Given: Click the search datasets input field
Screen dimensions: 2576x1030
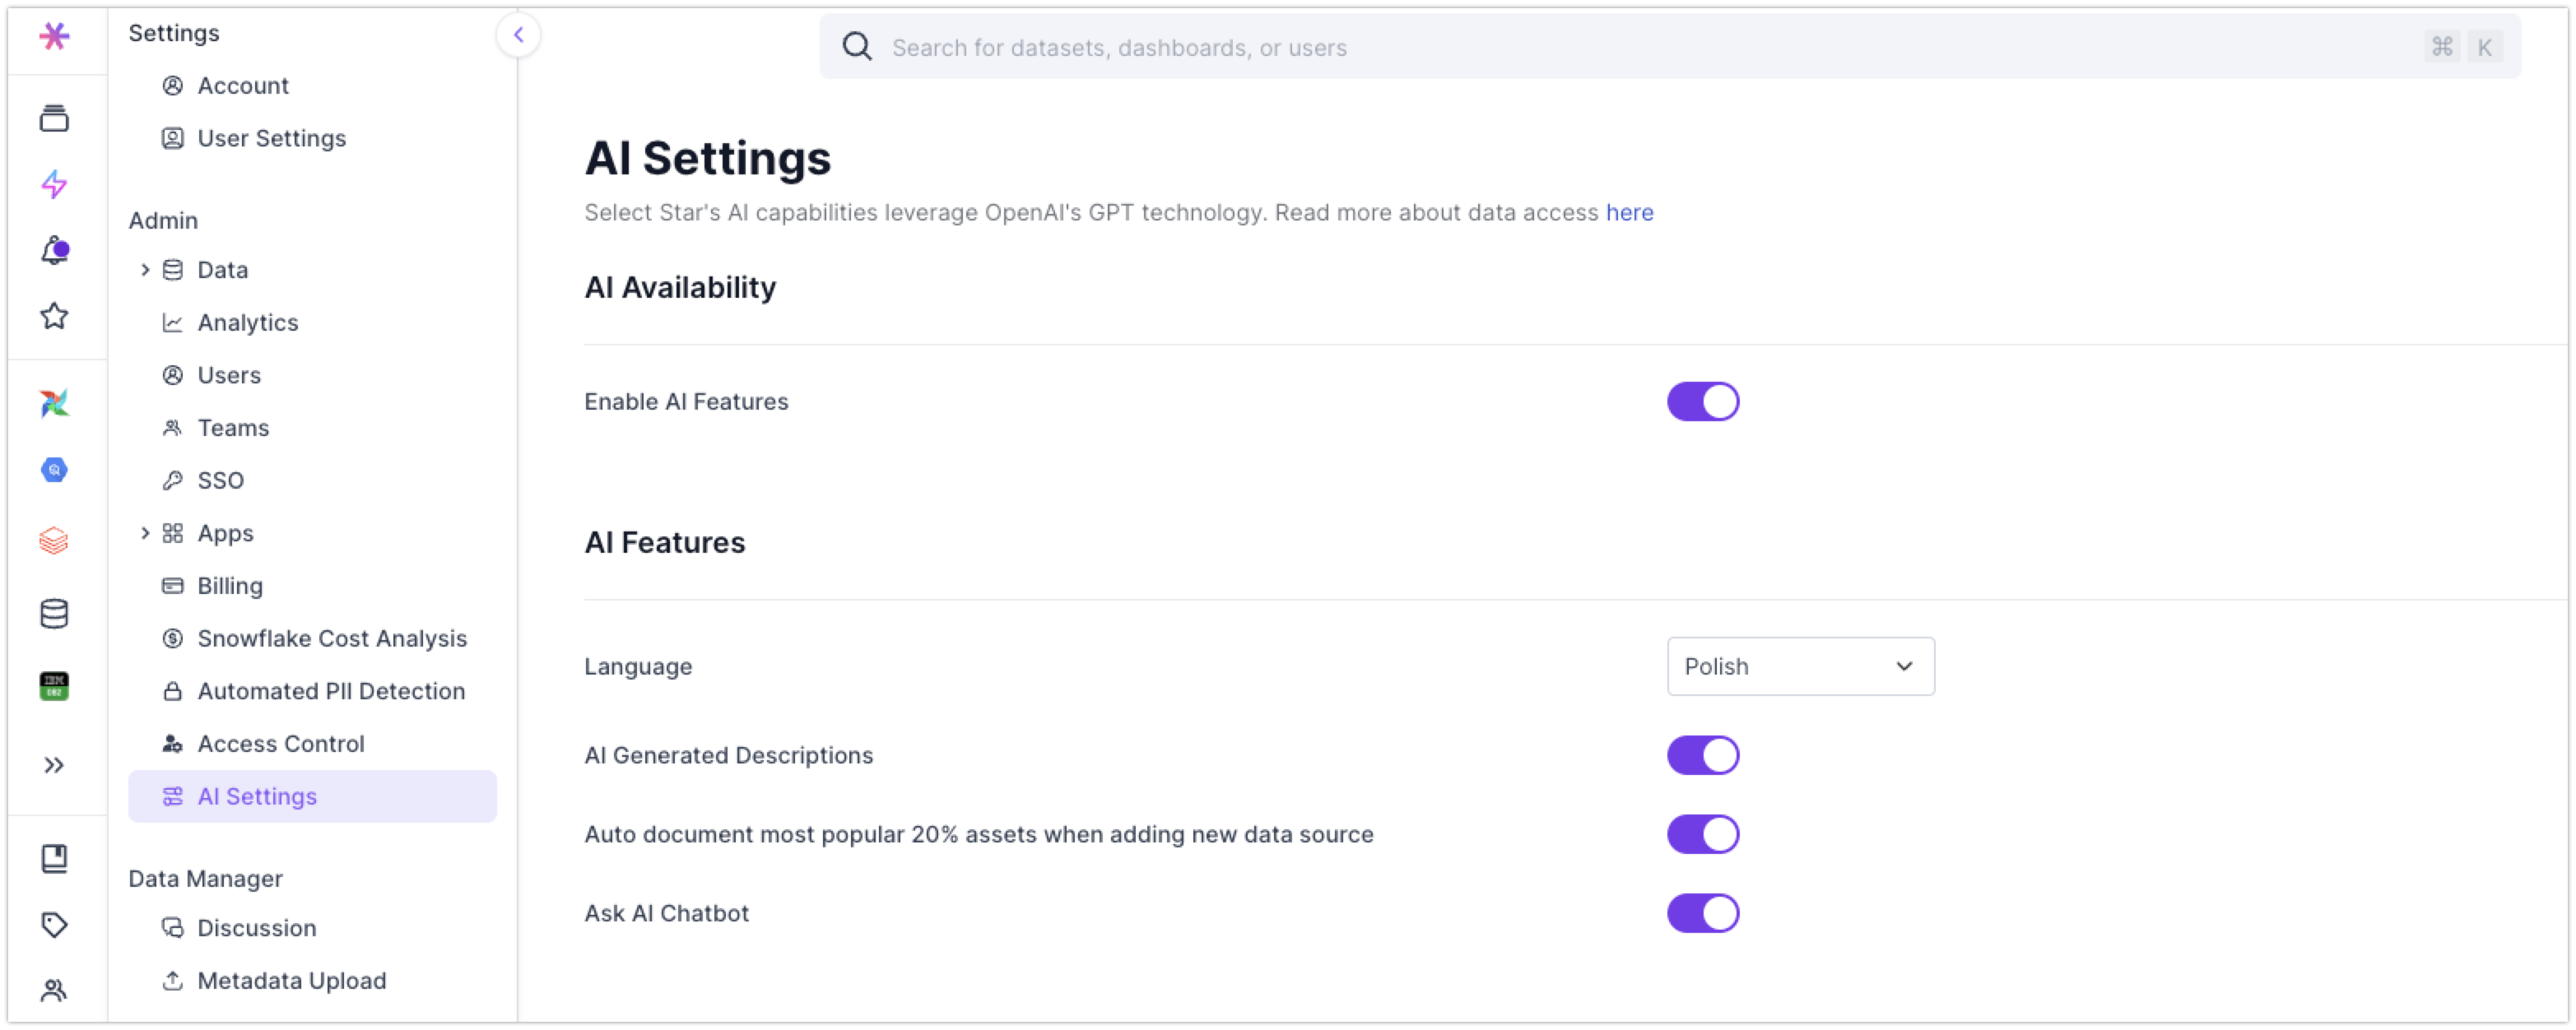Looking at the screenshot, I should 1600,47.
